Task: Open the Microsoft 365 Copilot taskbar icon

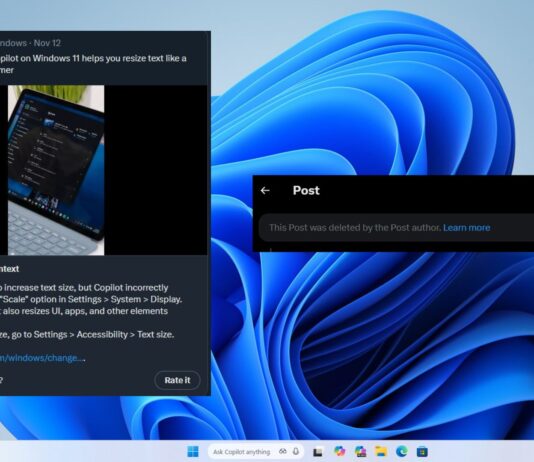Action: pyautogui.click(x=360, y=451)
